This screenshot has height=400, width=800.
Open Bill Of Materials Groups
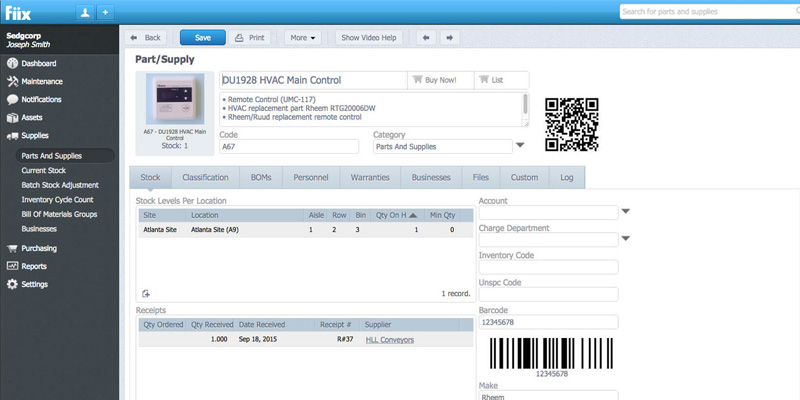(x=59, y=214)
